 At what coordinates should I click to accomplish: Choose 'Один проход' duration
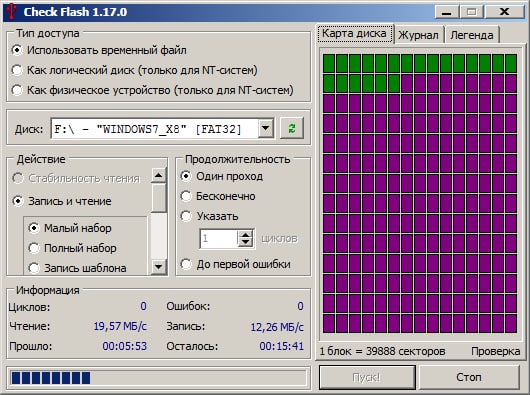pyautogui.click(x=222, y=176)
